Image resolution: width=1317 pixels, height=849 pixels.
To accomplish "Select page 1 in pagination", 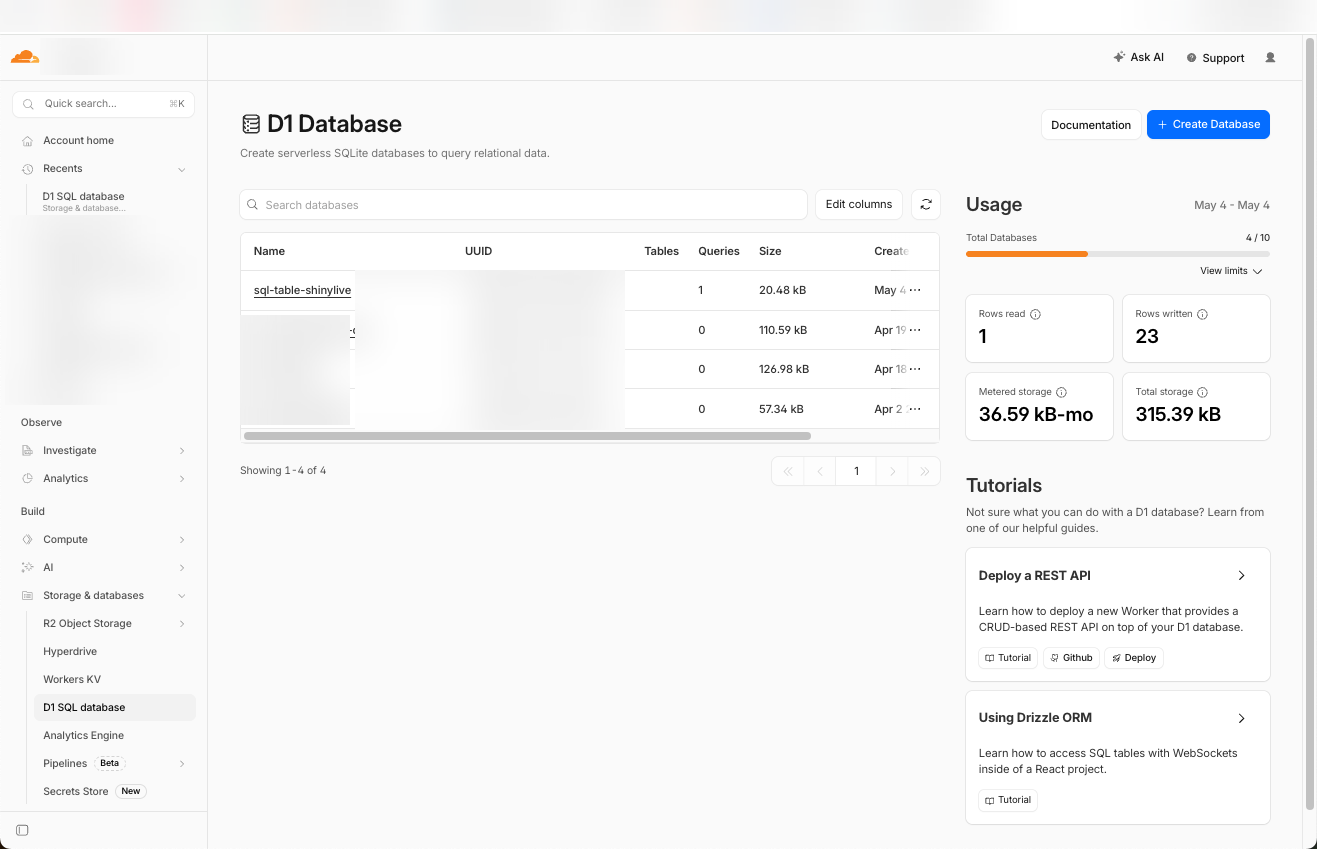I will tap(856, 471).
